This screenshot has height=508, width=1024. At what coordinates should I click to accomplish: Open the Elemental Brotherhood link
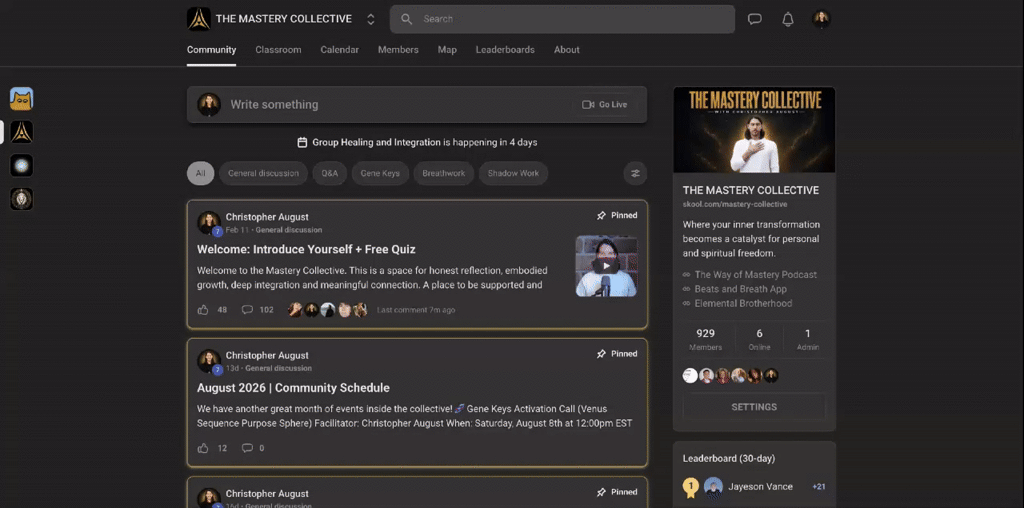[743, 304]
